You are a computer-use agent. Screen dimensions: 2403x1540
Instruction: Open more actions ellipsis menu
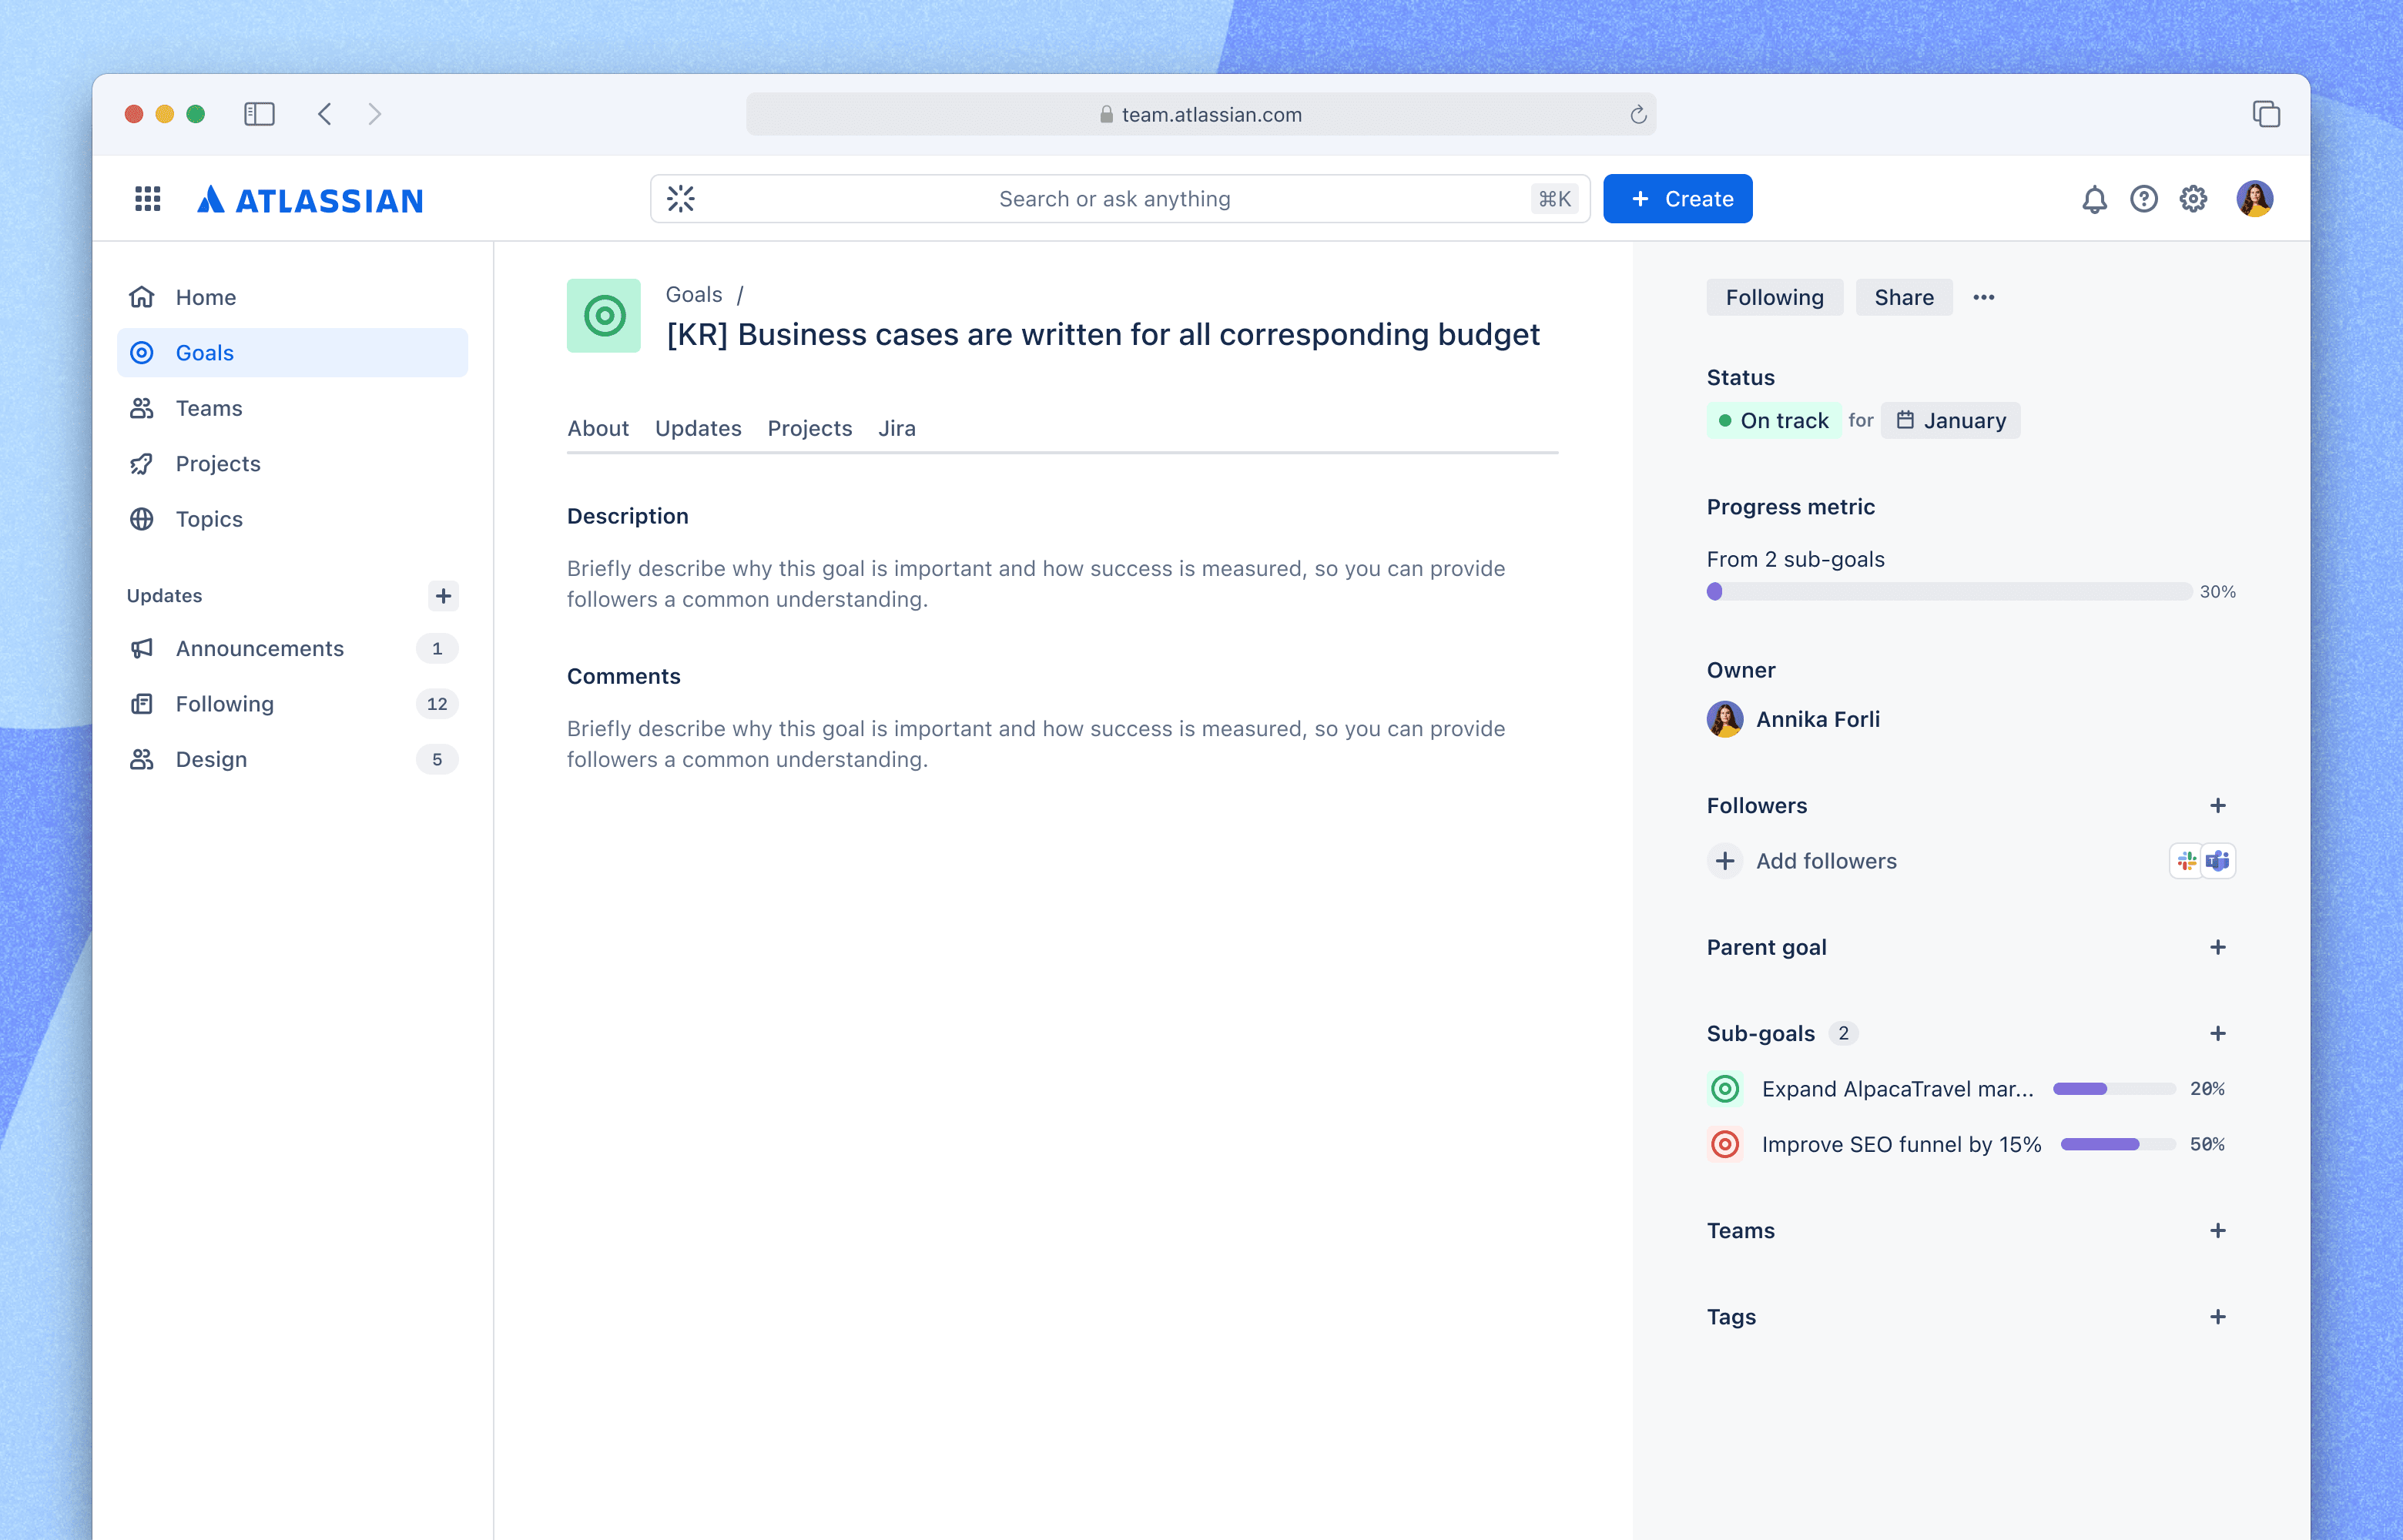point(1984,297)
